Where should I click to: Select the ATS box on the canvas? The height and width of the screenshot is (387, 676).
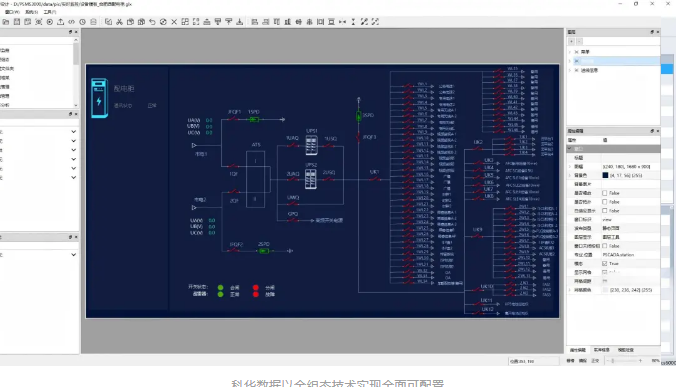255,179
